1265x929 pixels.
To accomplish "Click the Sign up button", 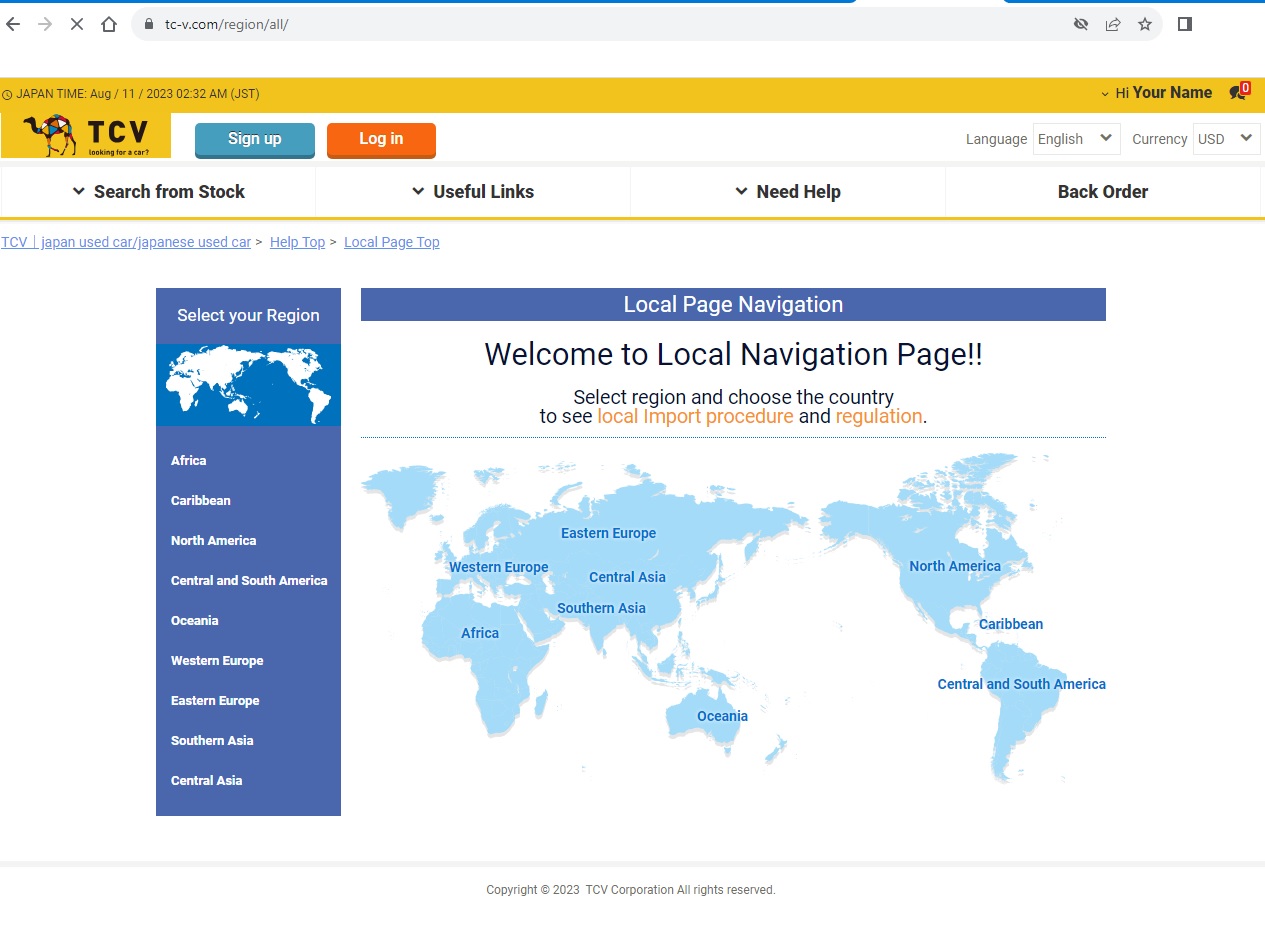I will coord(255,140).
